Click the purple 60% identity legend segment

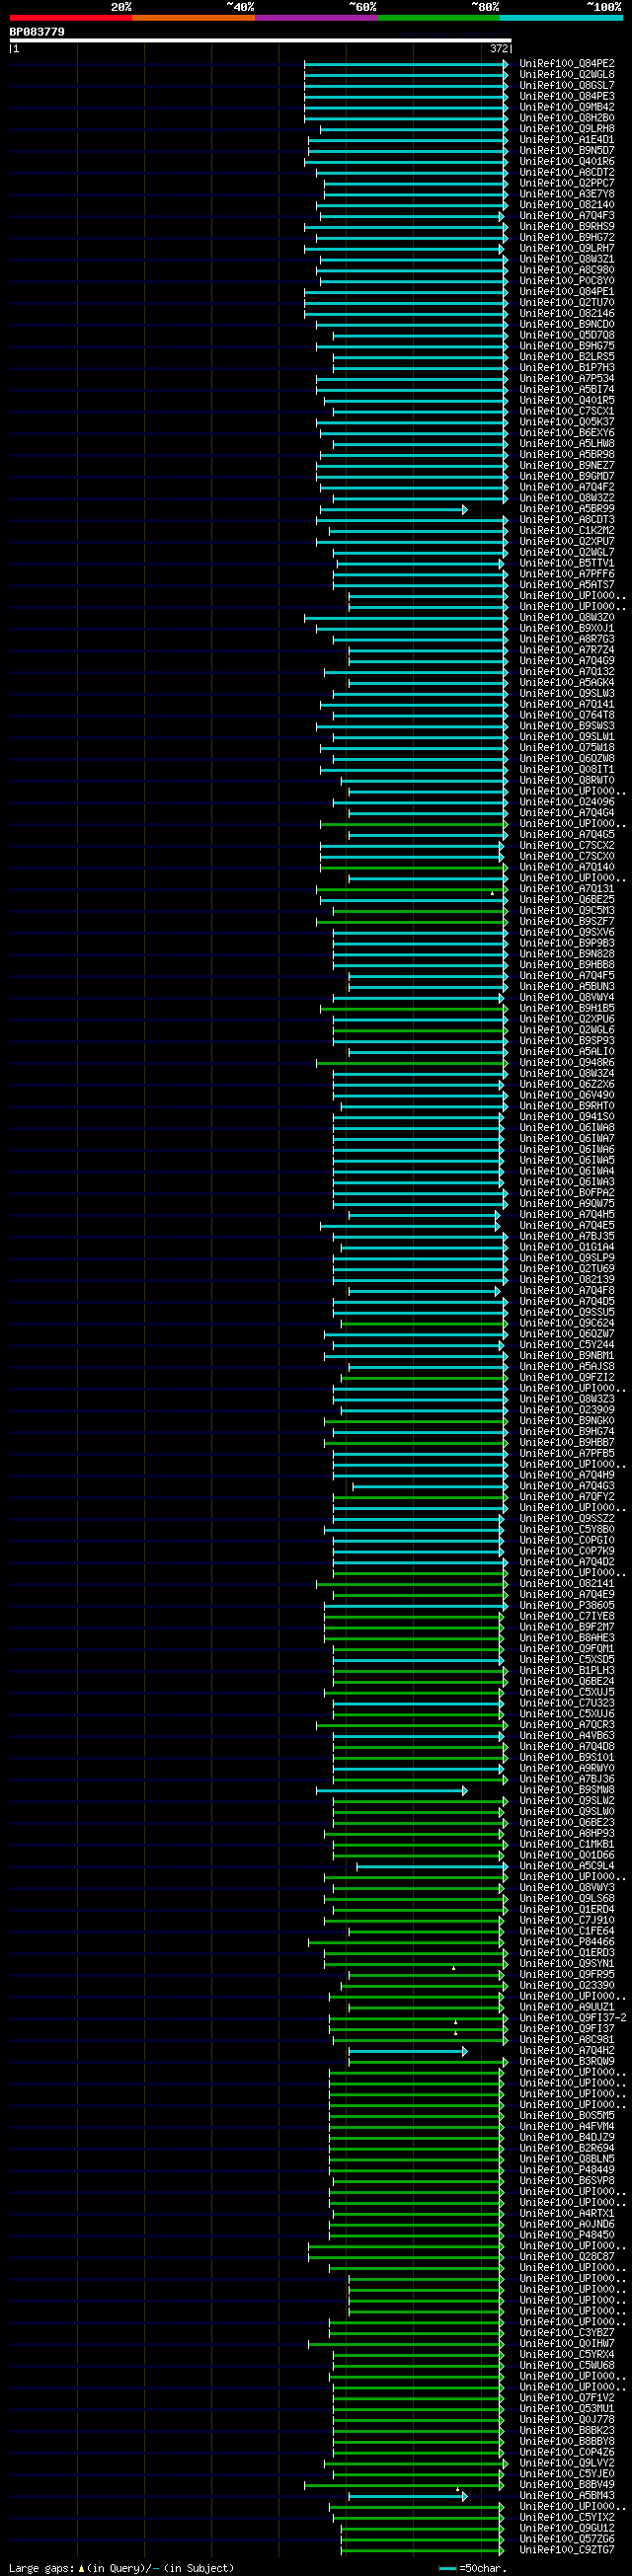pos(316,17)
